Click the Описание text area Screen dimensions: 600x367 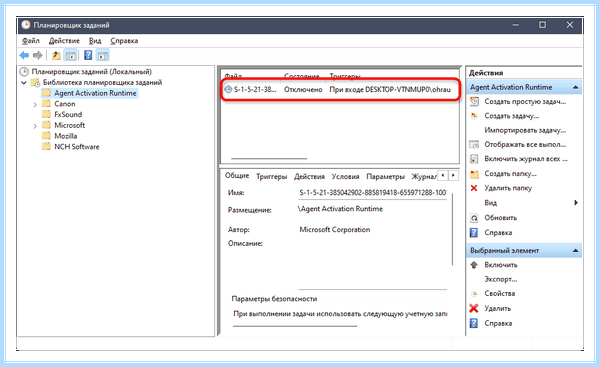[373, 264]
